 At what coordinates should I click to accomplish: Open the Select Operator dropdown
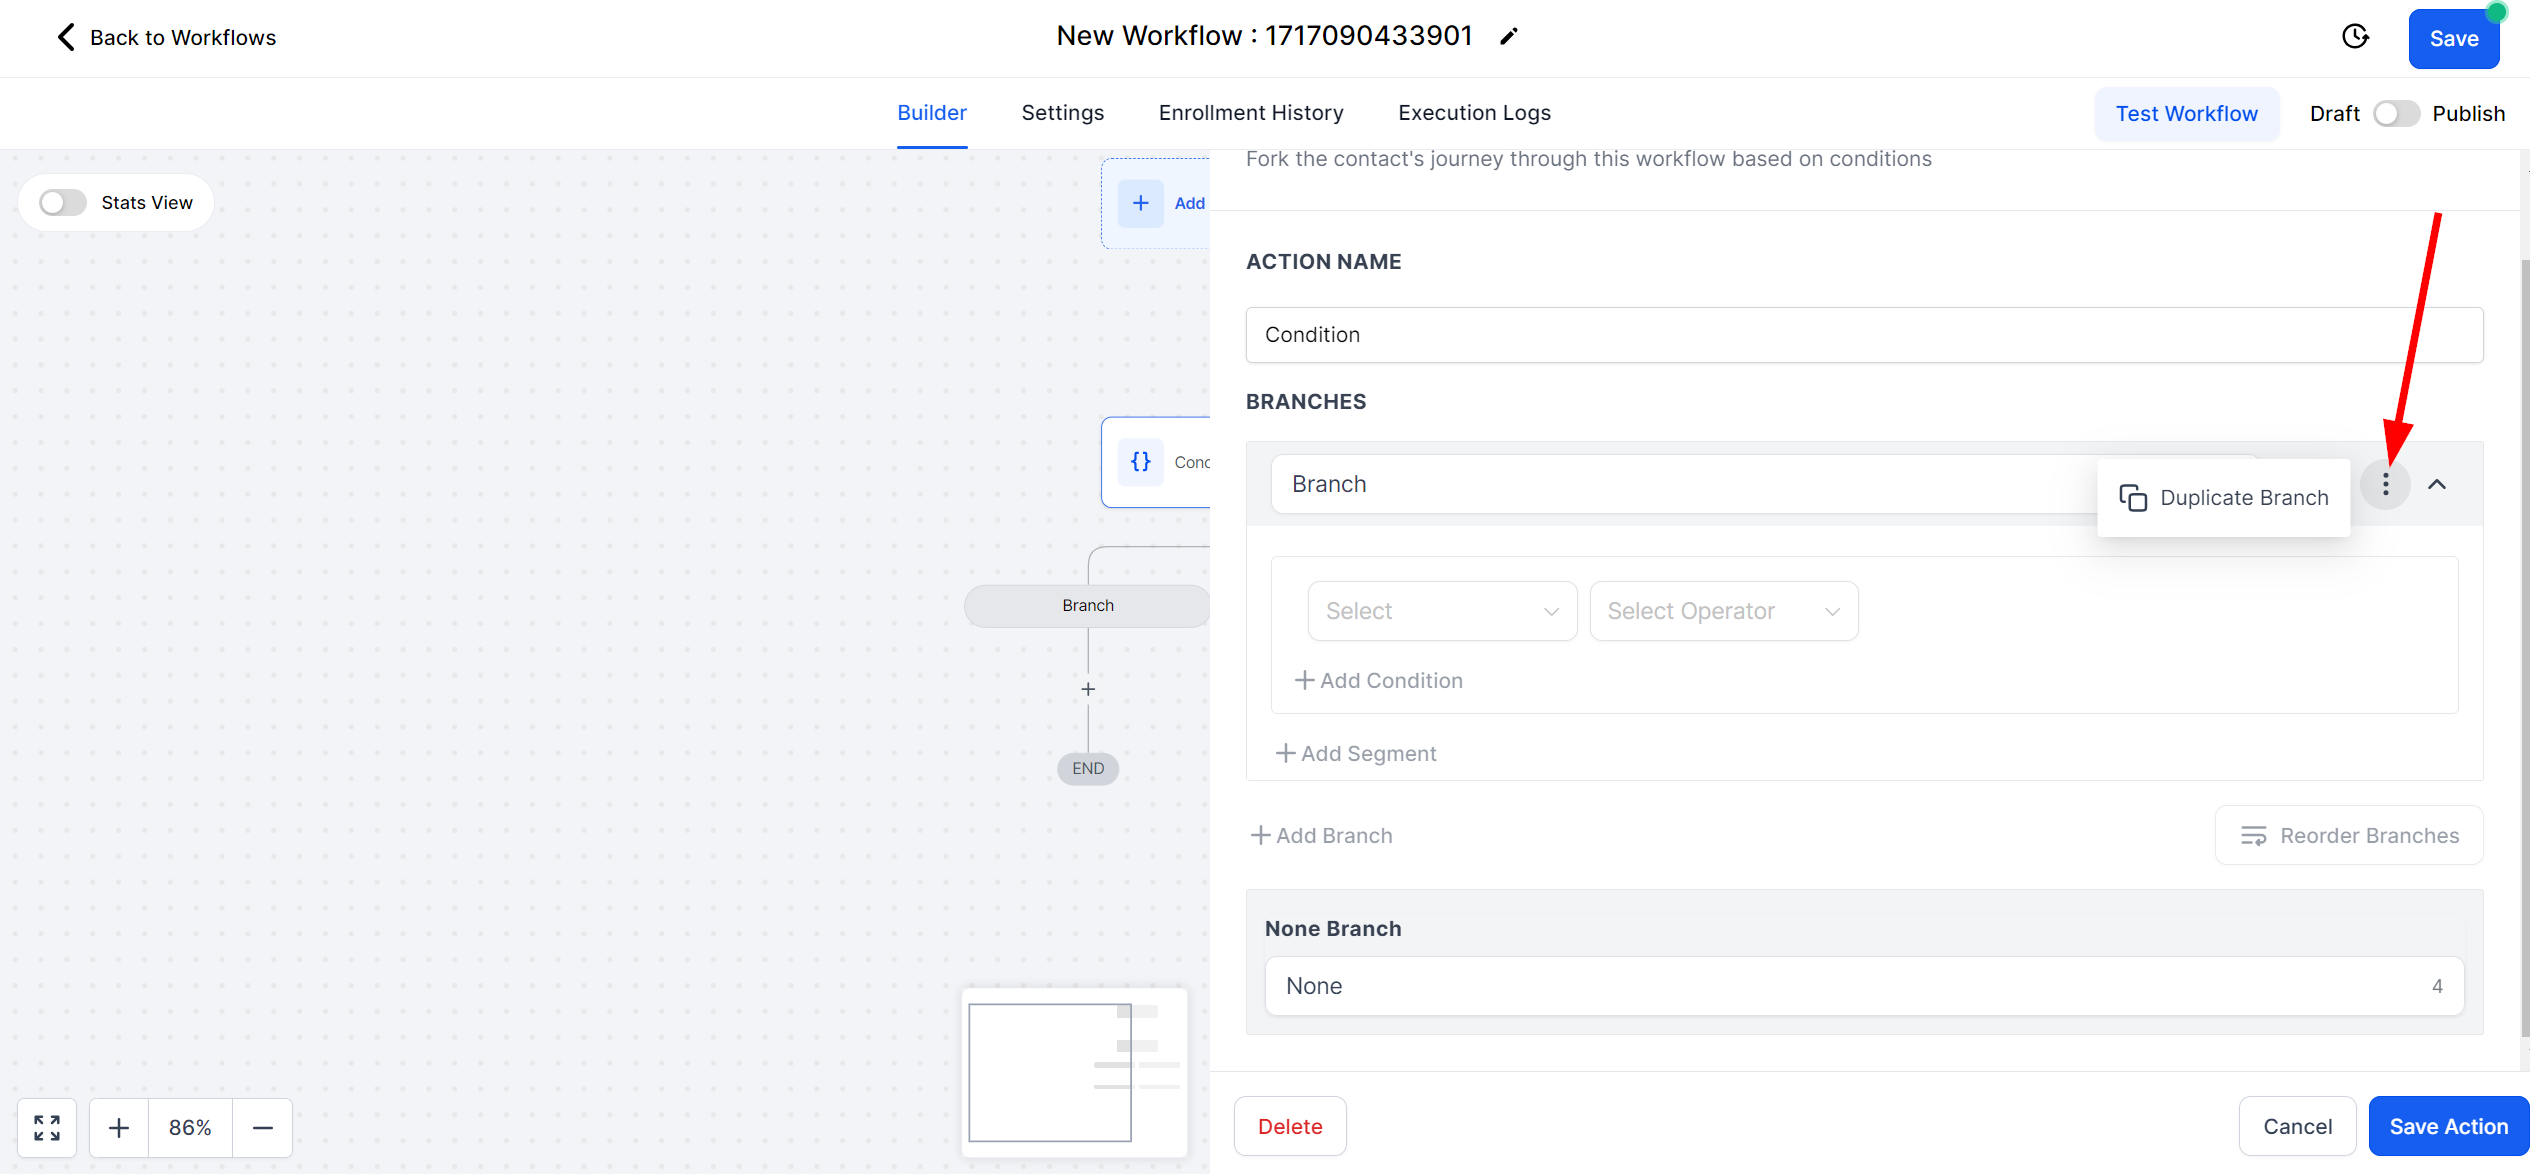[1723, 611]
